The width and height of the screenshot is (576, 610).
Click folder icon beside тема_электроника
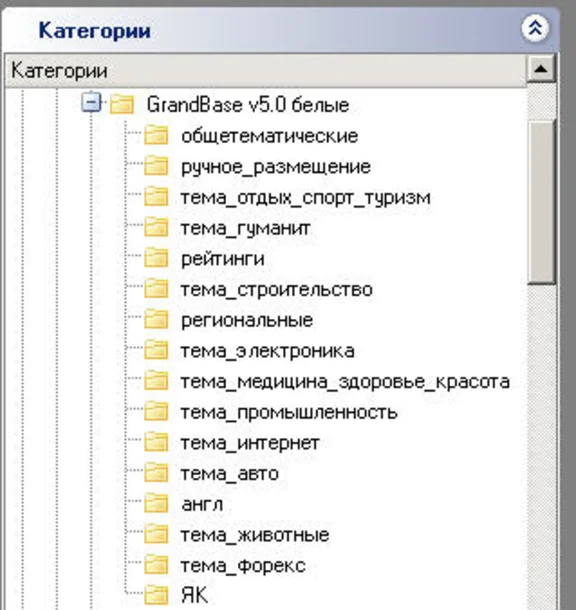click(x=156, y=350)
